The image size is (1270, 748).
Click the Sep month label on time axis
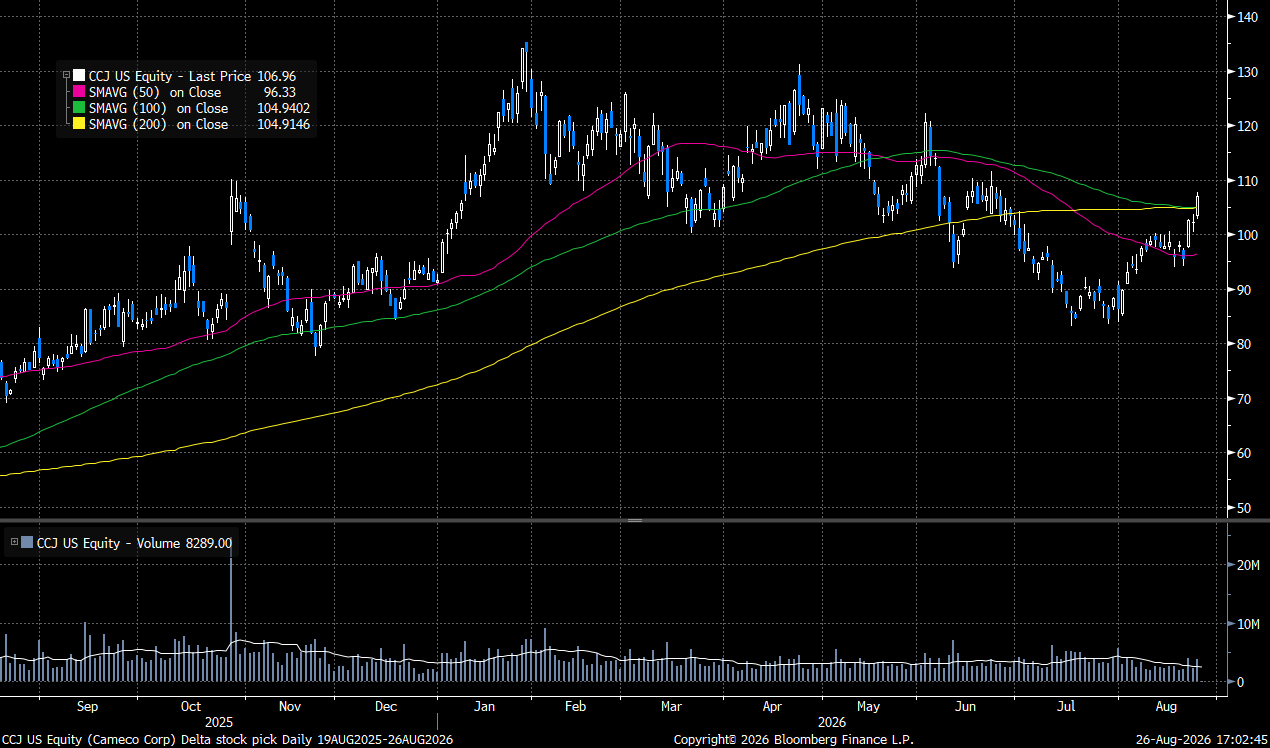click(x=87, y=707)
